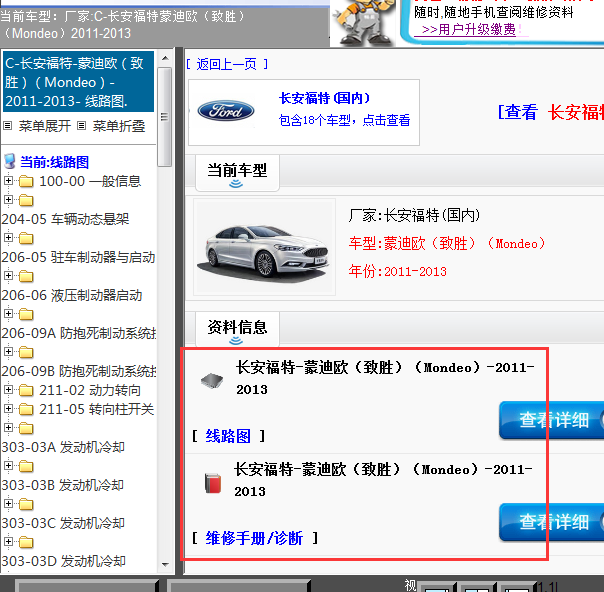Select the folder icon above 206-05 驻车制动器与启动
This screenshot has width=604, height=592.
(x=26, y=238)
